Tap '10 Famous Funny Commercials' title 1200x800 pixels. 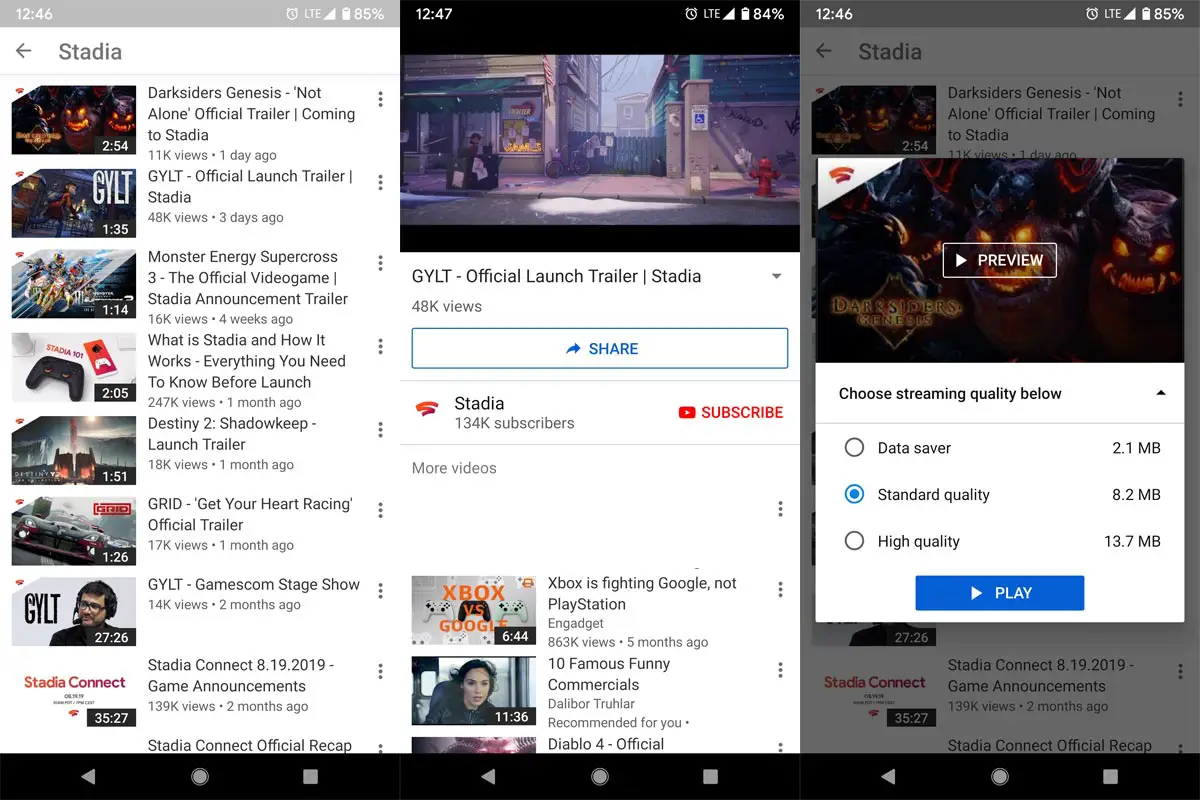tap(609, 674)
